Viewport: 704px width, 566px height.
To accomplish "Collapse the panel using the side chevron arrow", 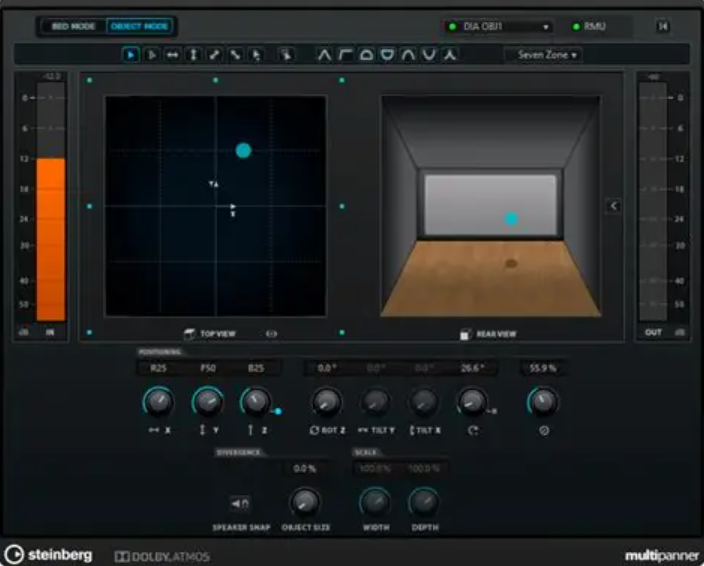I will 614,206.
